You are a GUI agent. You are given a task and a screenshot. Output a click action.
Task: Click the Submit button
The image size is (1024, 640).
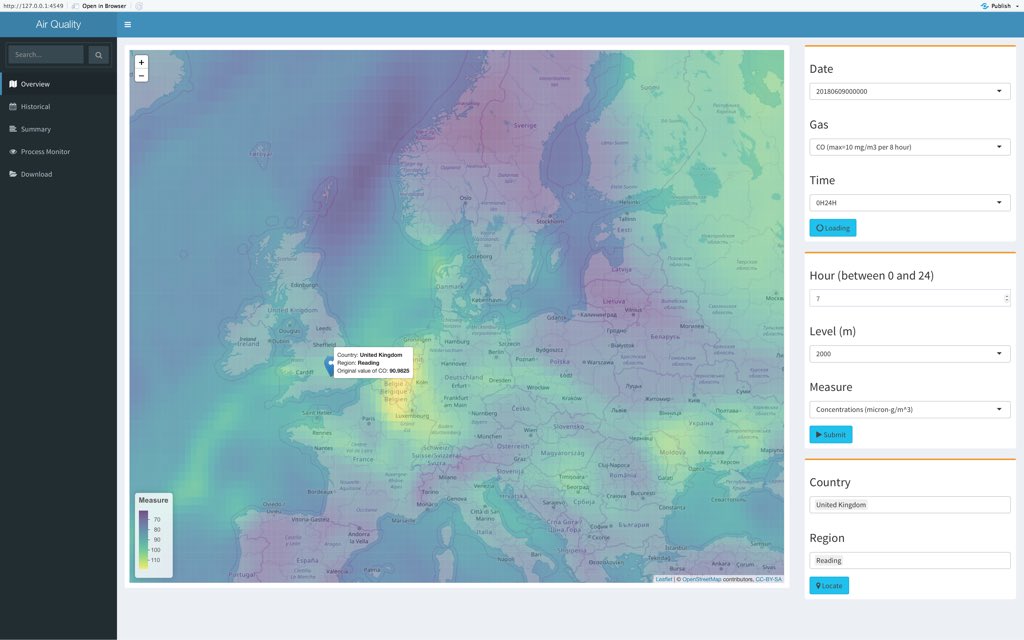[x=831, y=434]
